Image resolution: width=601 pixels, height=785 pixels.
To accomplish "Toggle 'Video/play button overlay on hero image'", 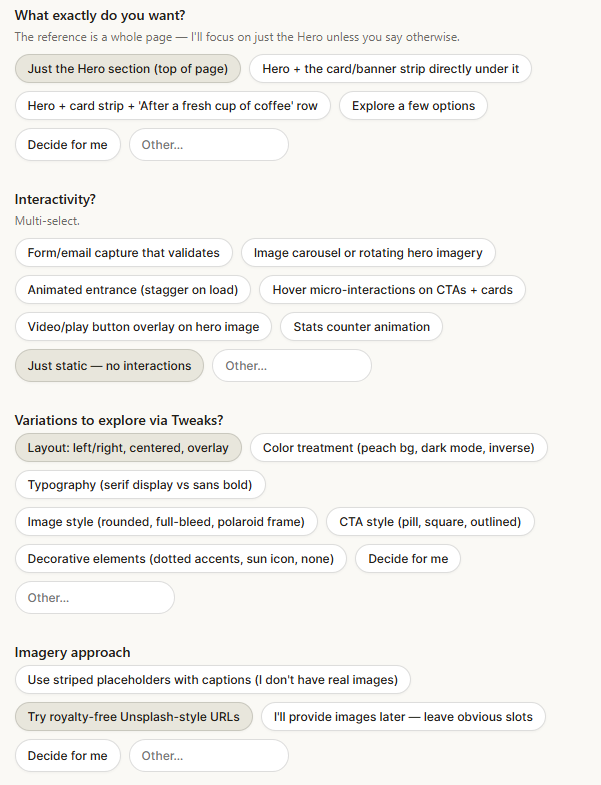I will [x=143, y=327].
